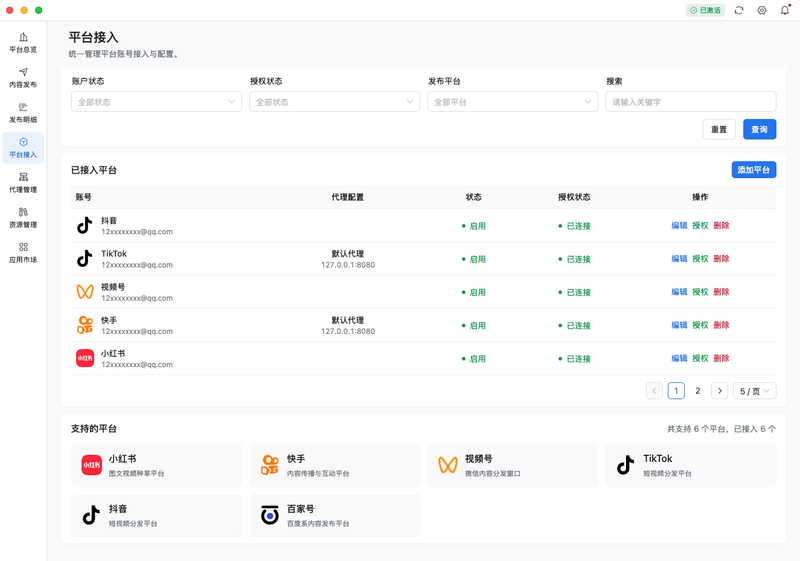
Task: Click the 快手 icon in supported platforms
Action: coord(270,465)
